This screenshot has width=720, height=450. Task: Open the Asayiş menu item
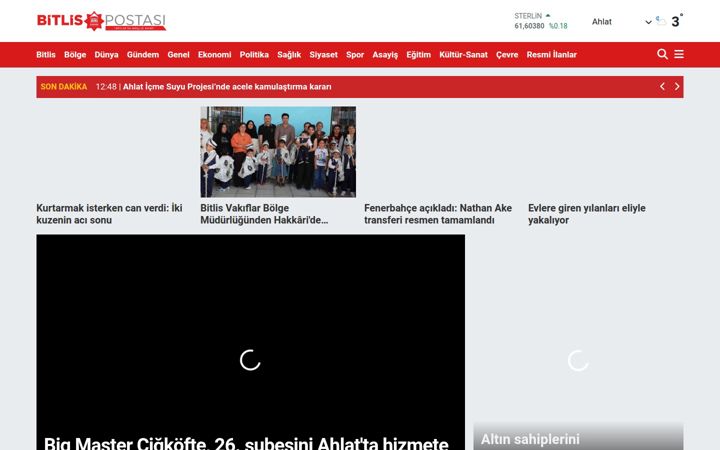(385, 55)
